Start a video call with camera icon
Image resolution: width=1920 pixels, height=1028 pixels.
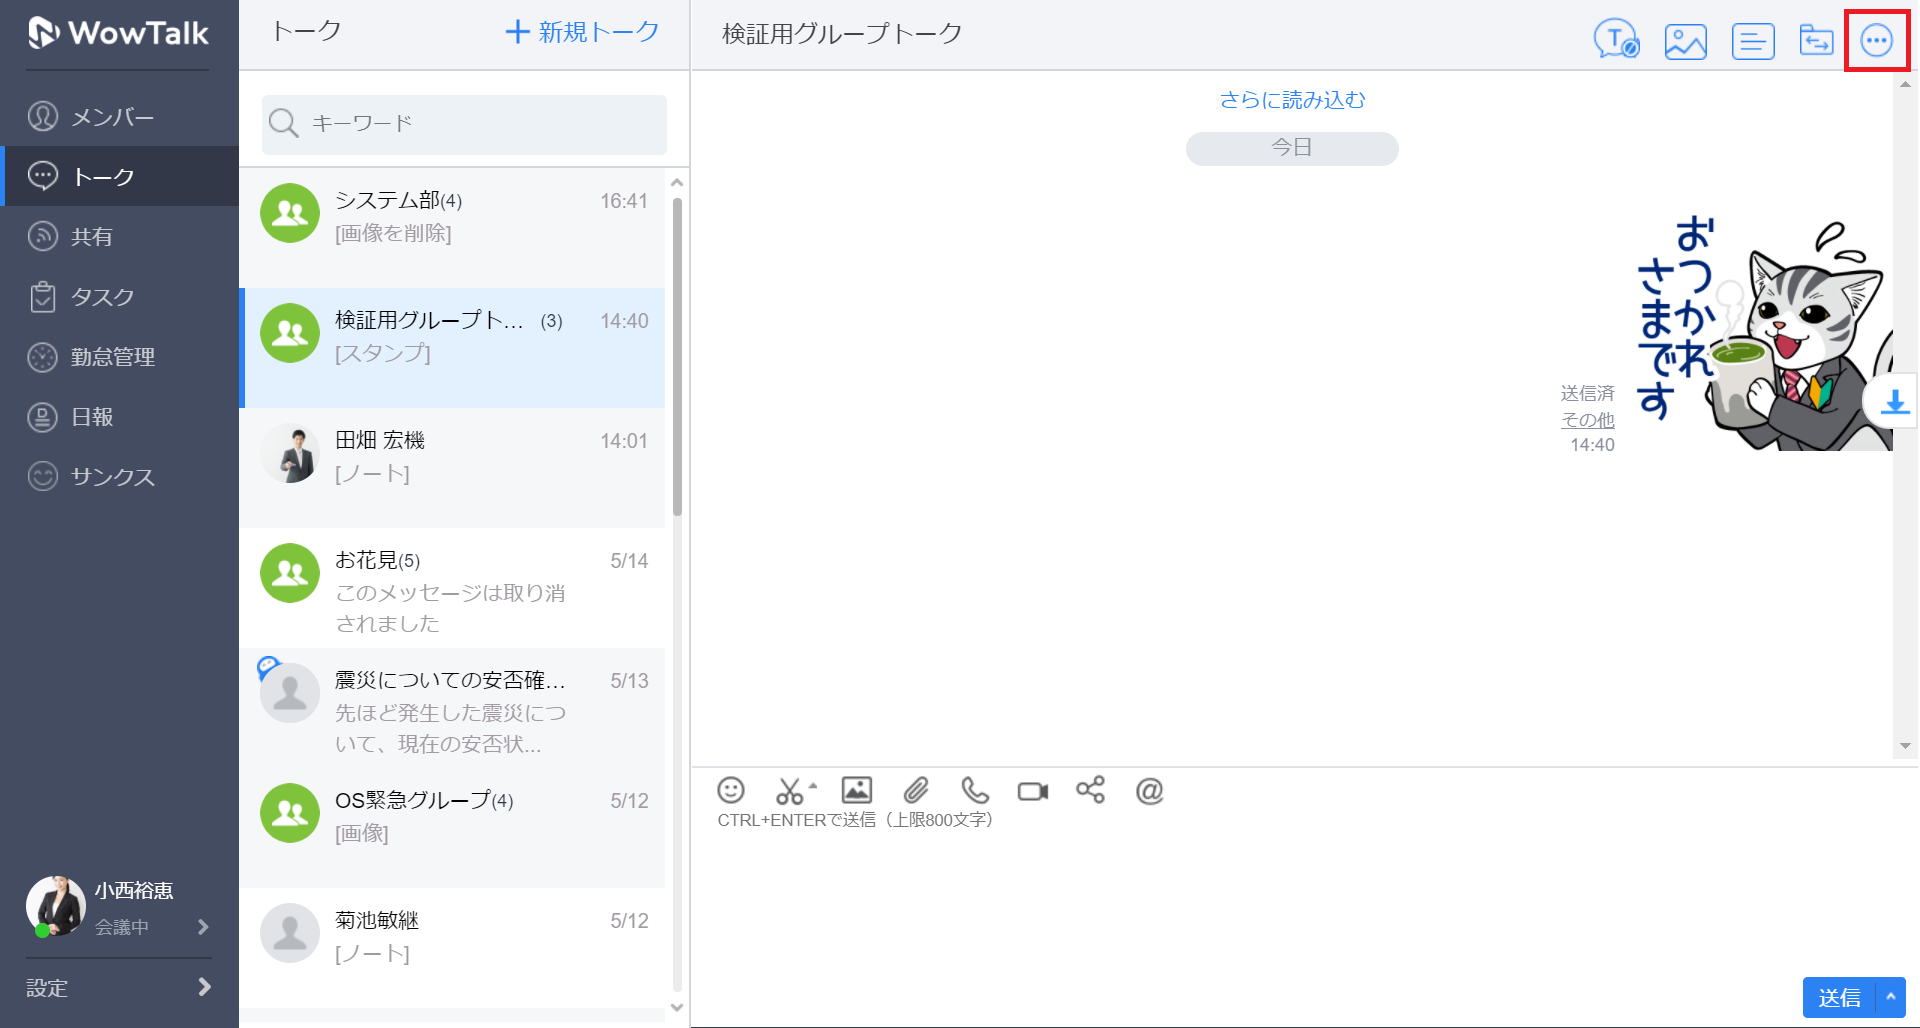tap(1033, 791)
